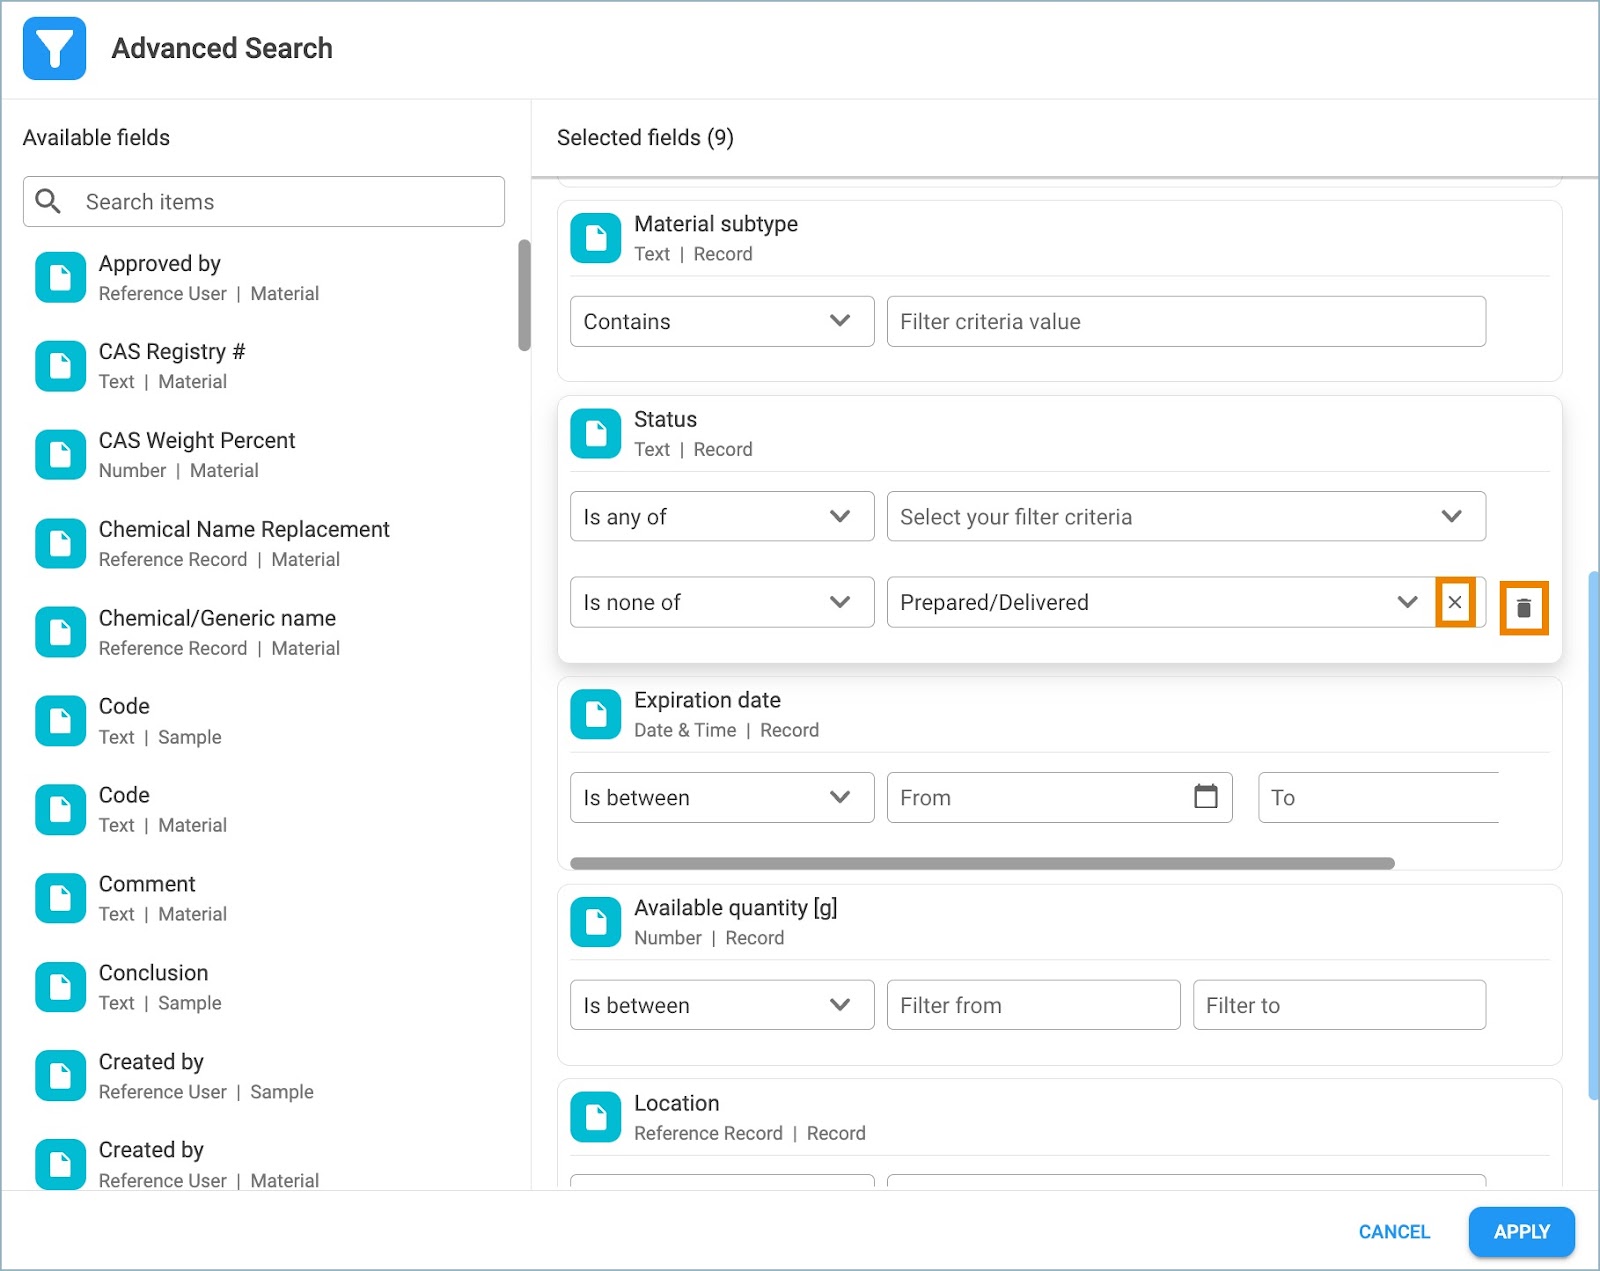The image size is (1600, 1271).
Task: Select the Code Sample field icon
Action: [x=60, y=721]
